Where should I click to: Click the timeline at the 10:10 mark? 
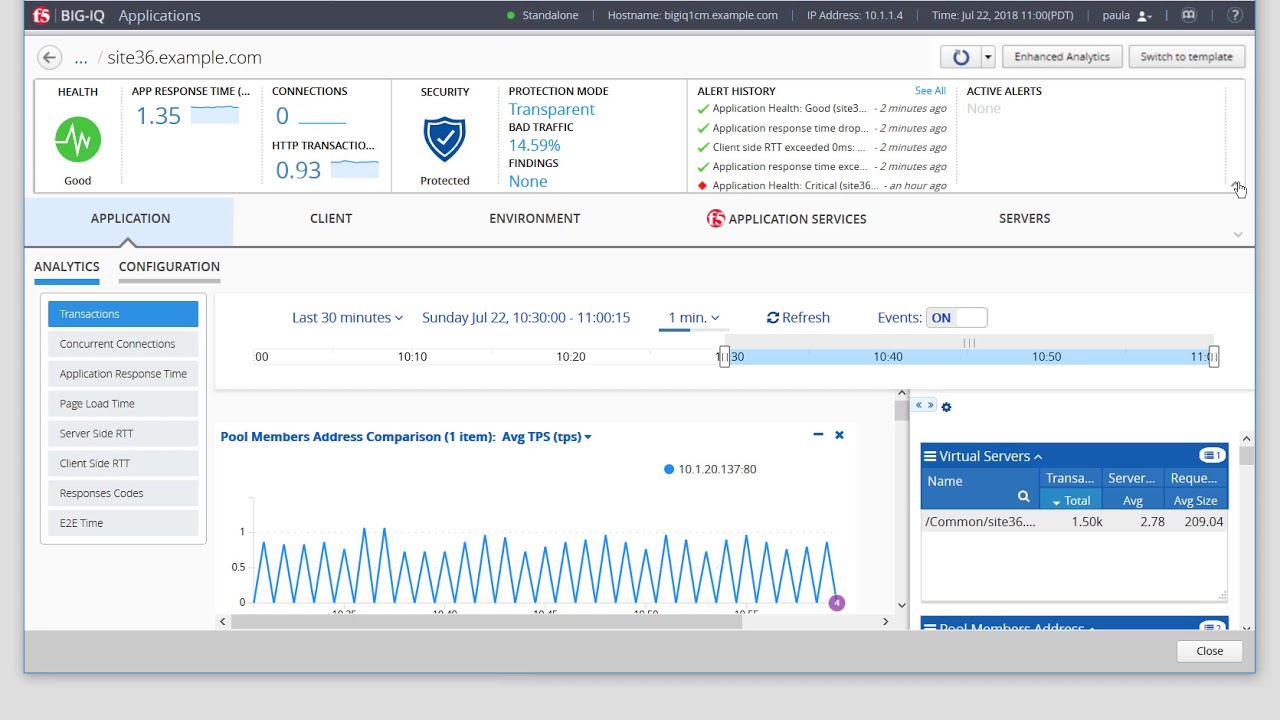coord(412,357)
